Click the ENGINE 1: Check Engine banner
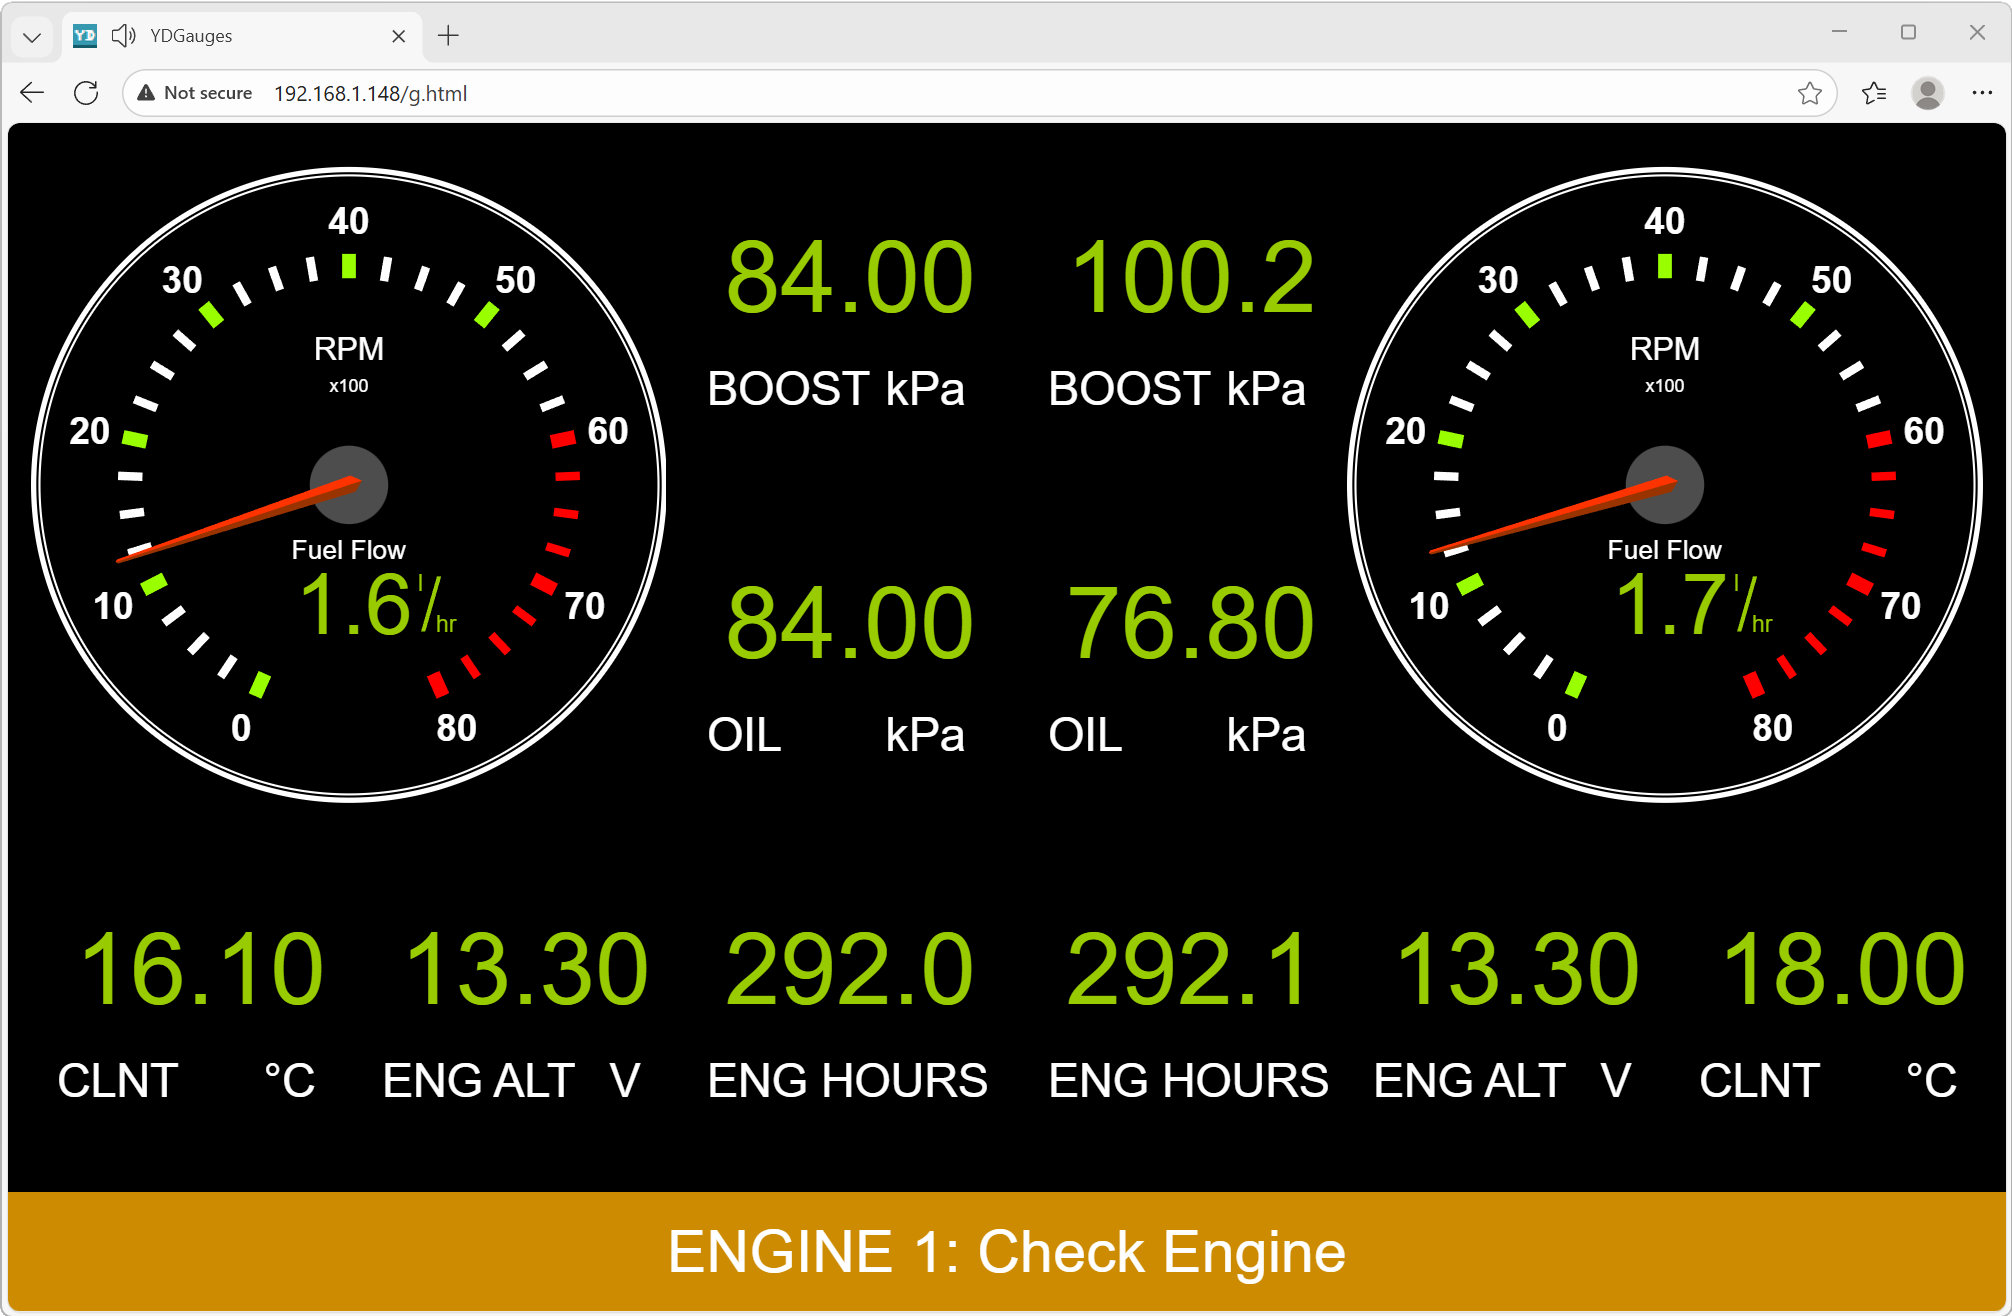 (1006, 1251)
